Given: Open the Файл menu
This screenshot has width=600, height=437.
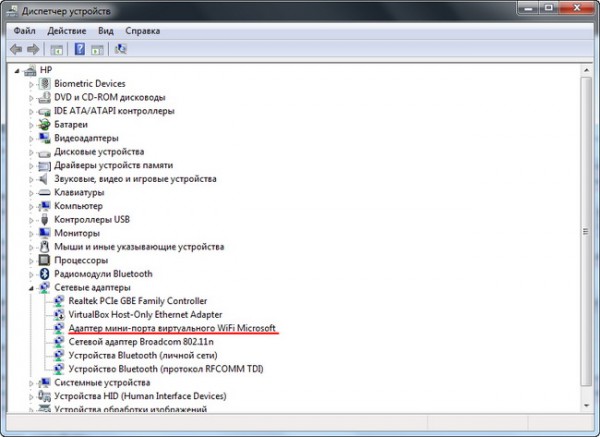Looking at the screenshot, I should coord(24,30).
